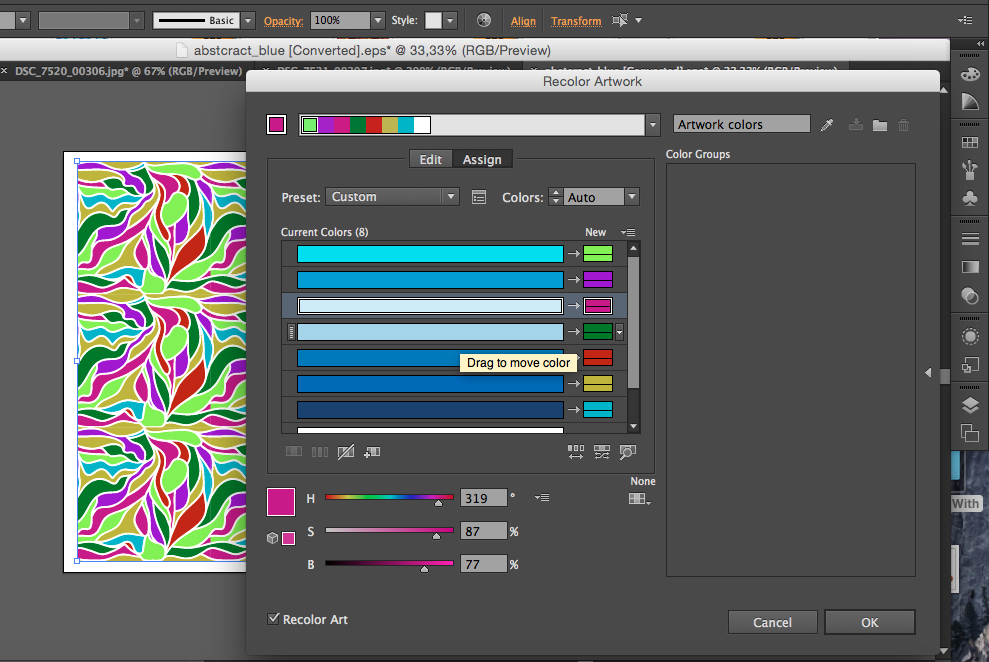Open the Basic brush definition dropdown
The image size is (989, 662).
(248, 20)
